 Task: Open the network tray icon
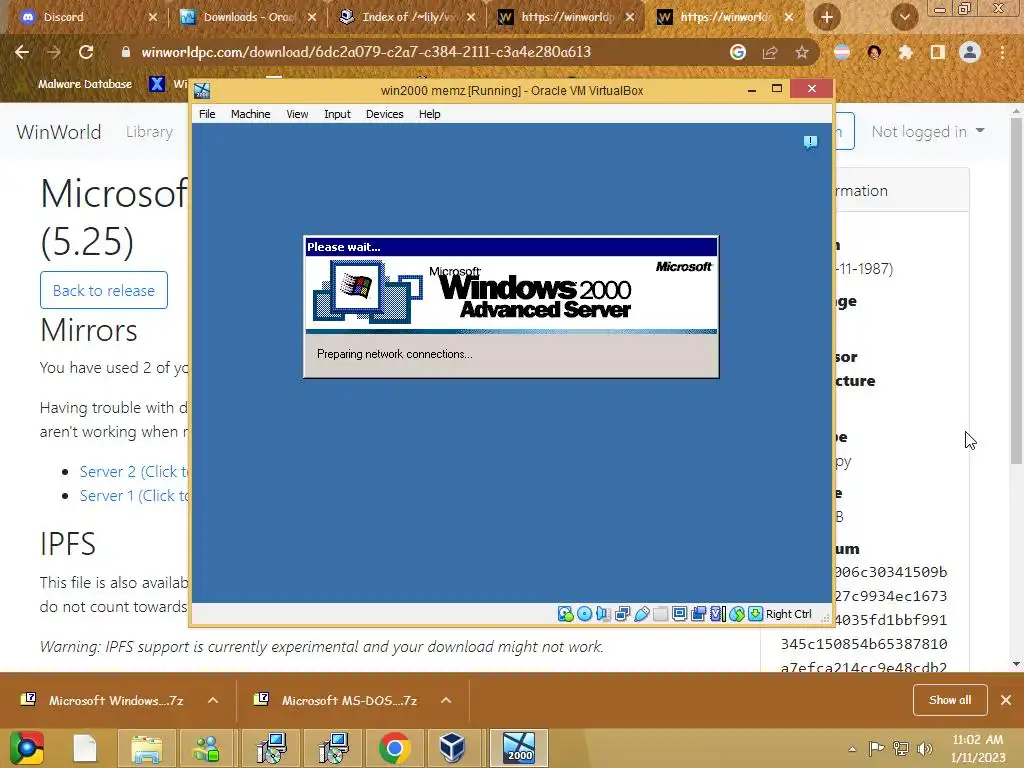pyautogui.click(x=901, y=749)
